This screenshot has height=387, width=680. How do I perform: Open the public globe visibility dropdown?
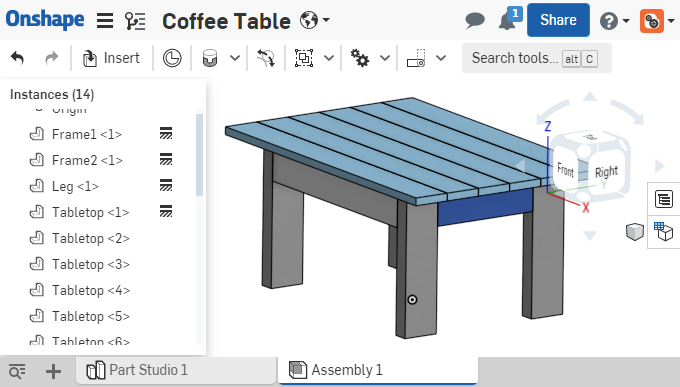[x=315, y=20]
